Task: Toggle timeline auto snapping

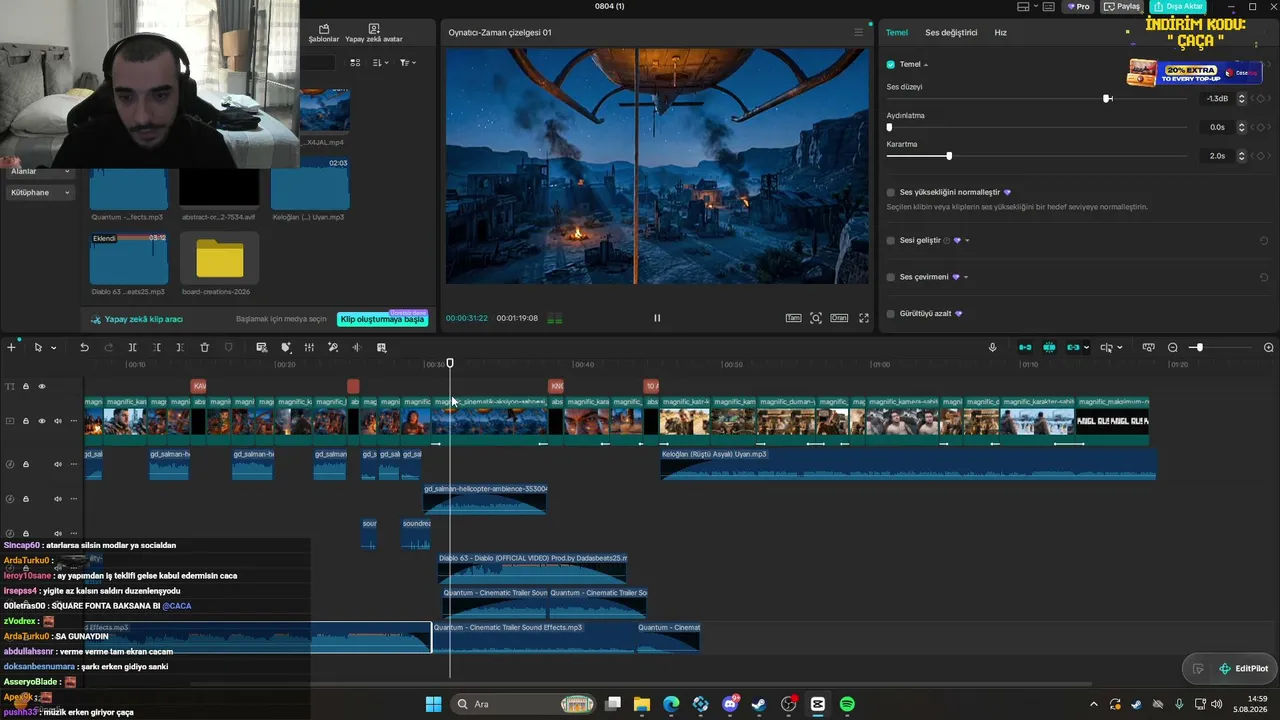Action: click(x=1049, y=347)
